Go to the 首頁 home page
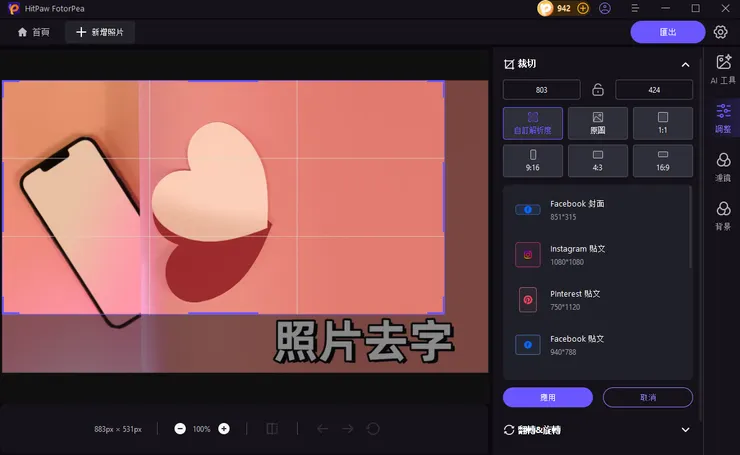The width and height of the screenshot is (740, 455). [34, 32]
